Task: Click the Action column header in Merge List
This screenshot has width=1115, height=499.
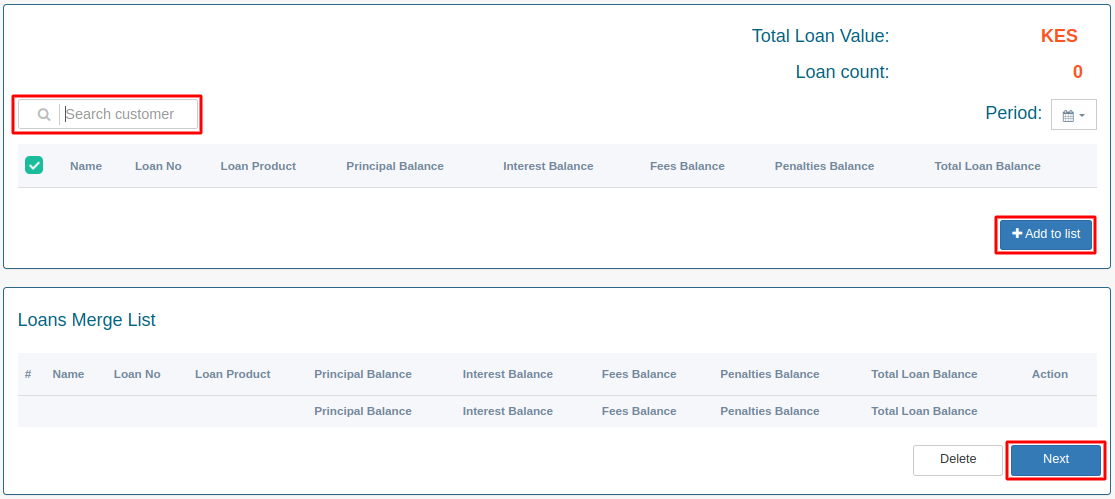Action: click(1049, 374)
